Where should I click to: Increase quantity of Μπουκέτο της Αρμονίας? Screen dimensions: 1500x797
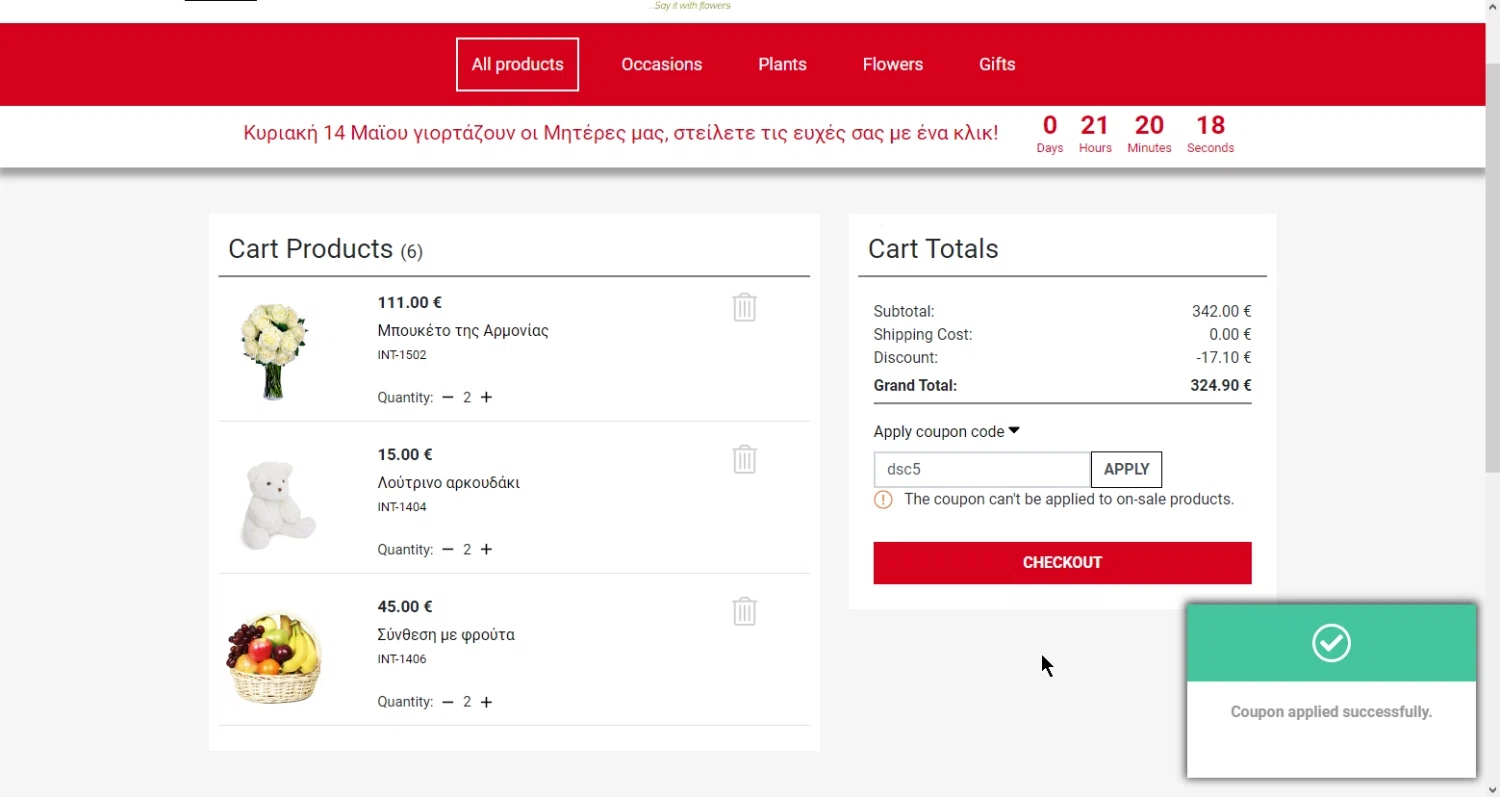tap(486, 397)
